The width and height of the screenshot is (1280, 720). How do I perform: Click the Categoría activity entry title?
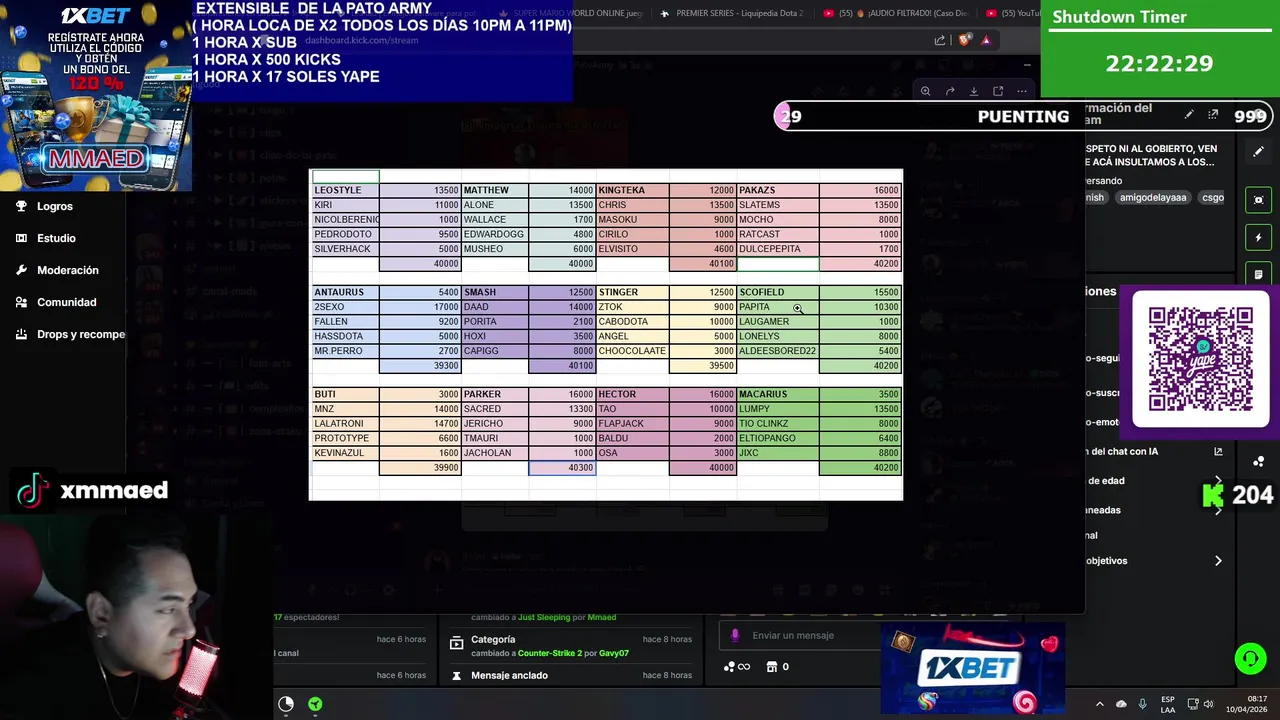pyautogui.click(x=493, y=639)
